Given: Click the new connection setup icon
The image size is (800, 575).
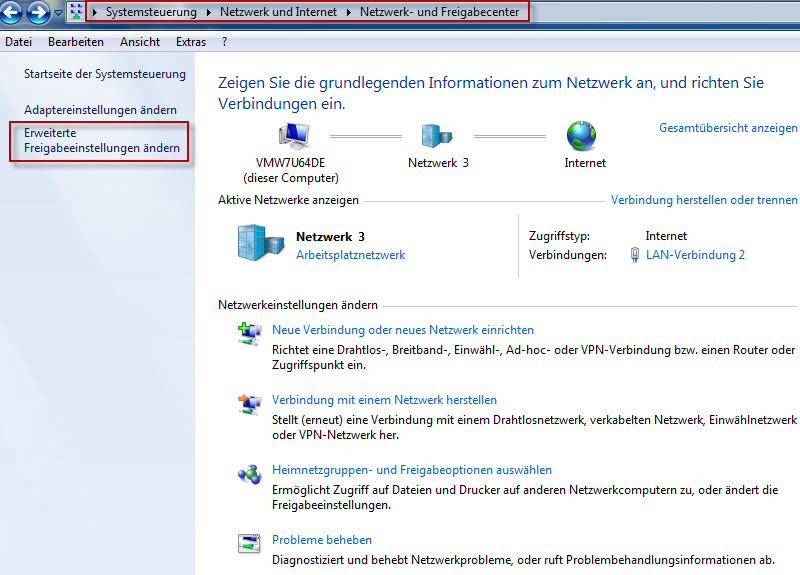Looking at the screenshot, I should (249, 334).
